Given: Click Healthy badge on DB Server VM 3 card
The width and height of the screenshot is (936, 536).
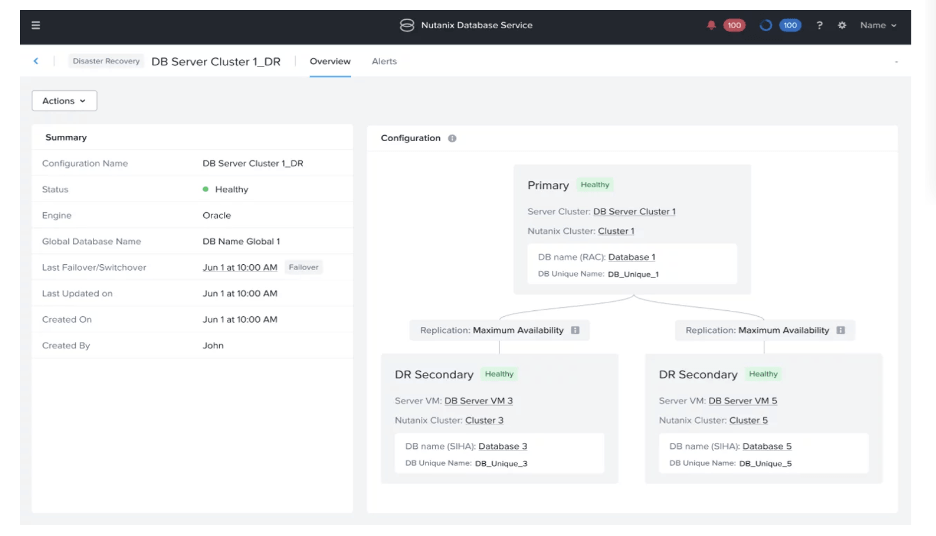Looking at the screenshot, I should [499, 374].
